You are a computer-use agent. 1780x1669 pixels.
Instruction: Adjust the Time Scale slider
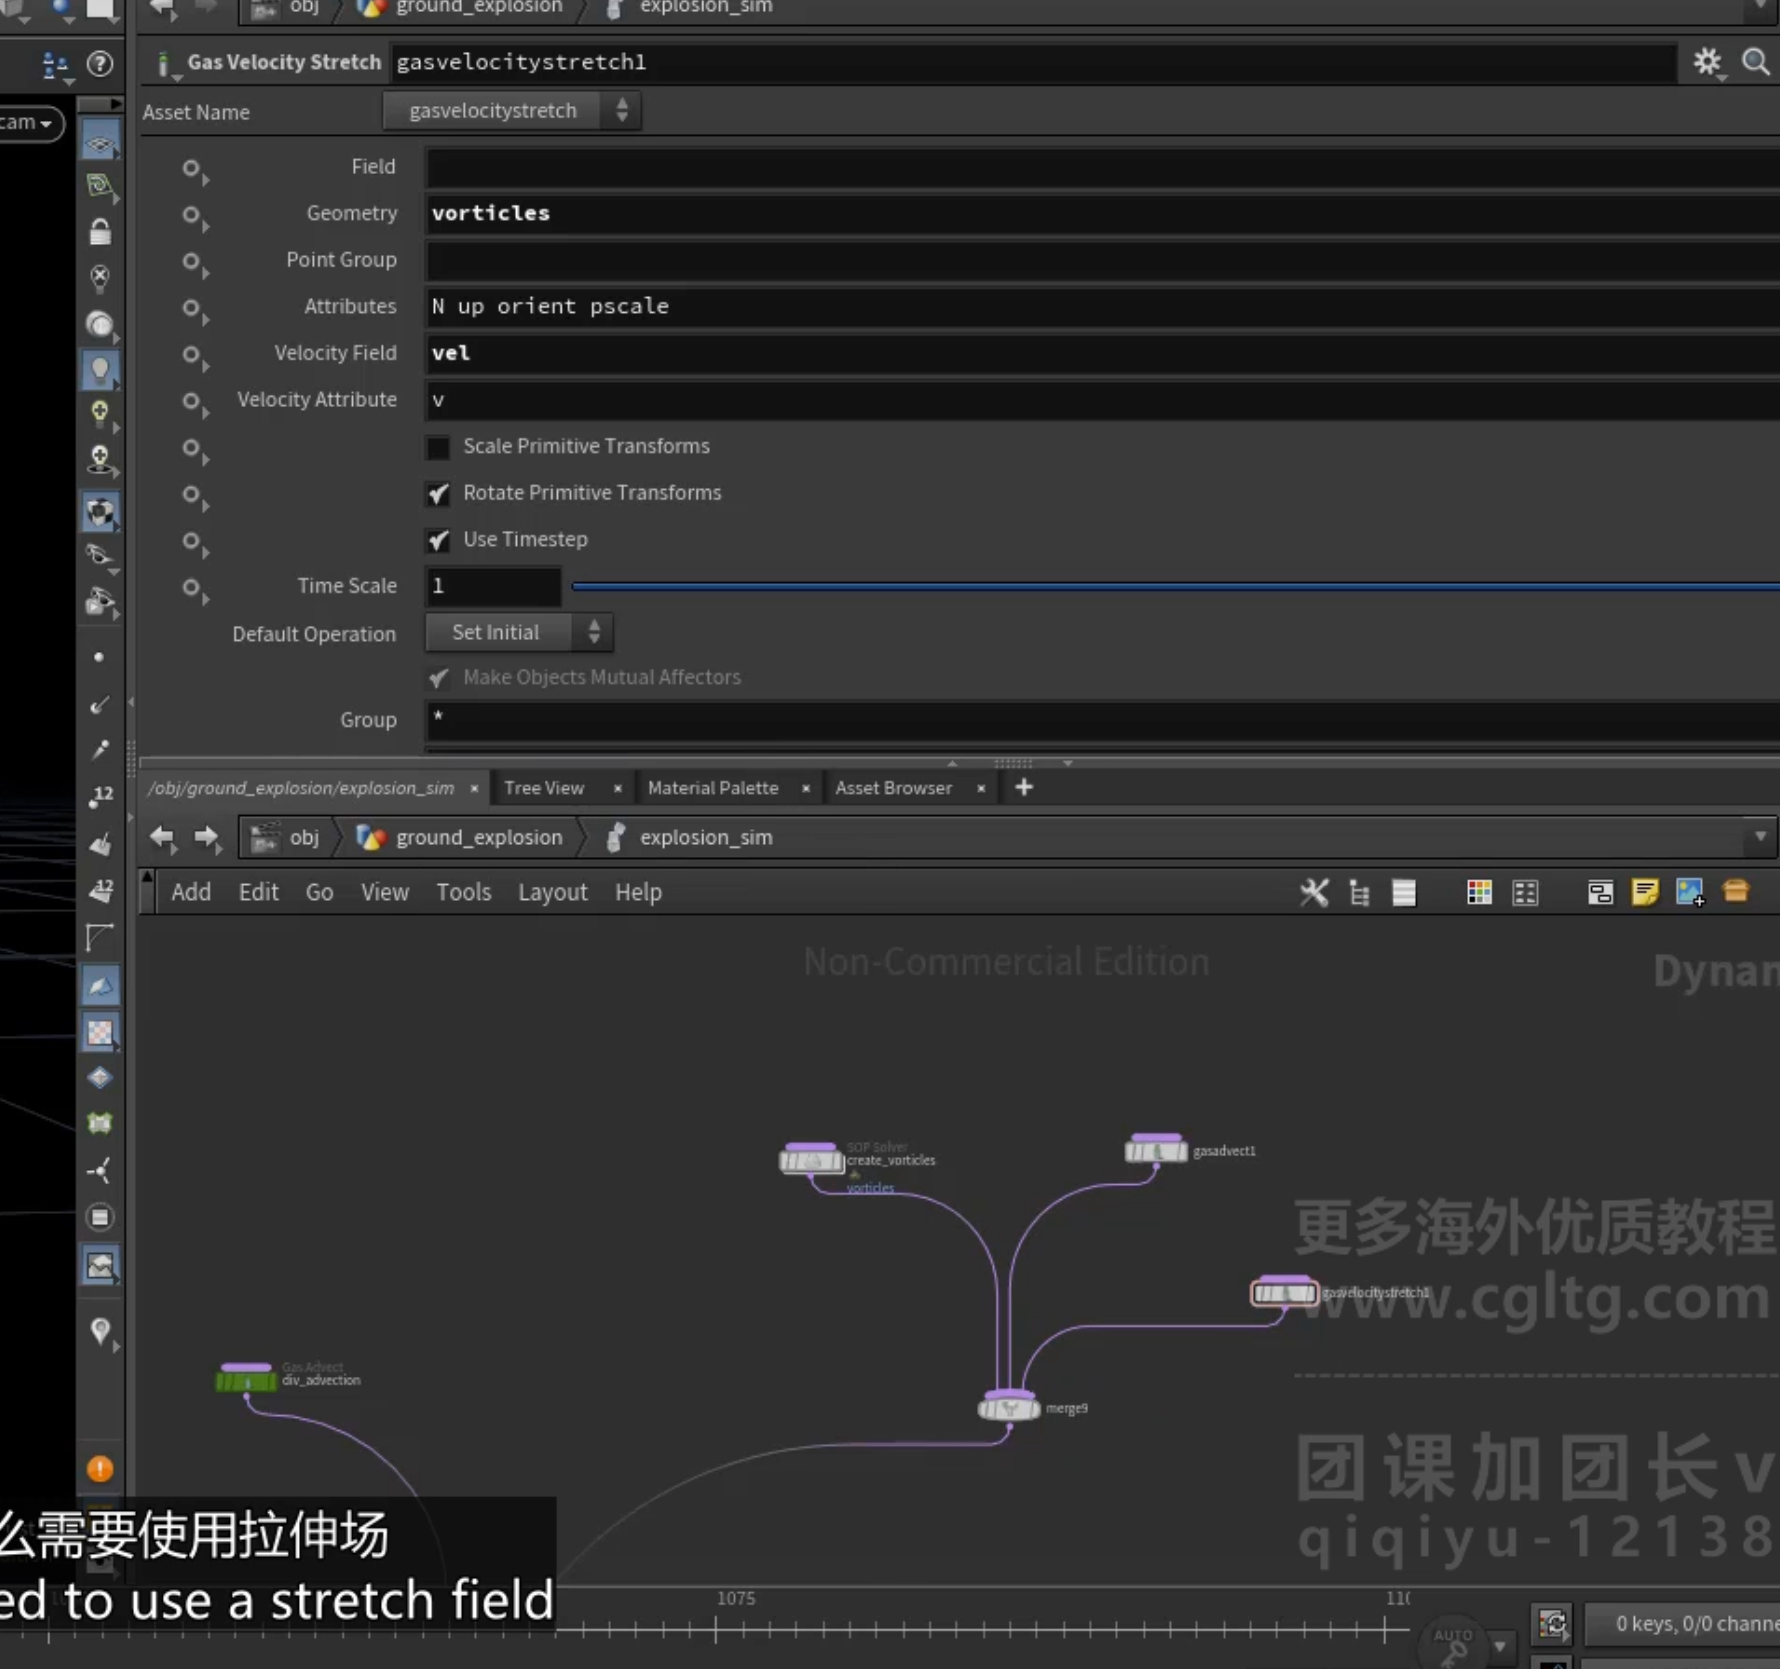1175,586
